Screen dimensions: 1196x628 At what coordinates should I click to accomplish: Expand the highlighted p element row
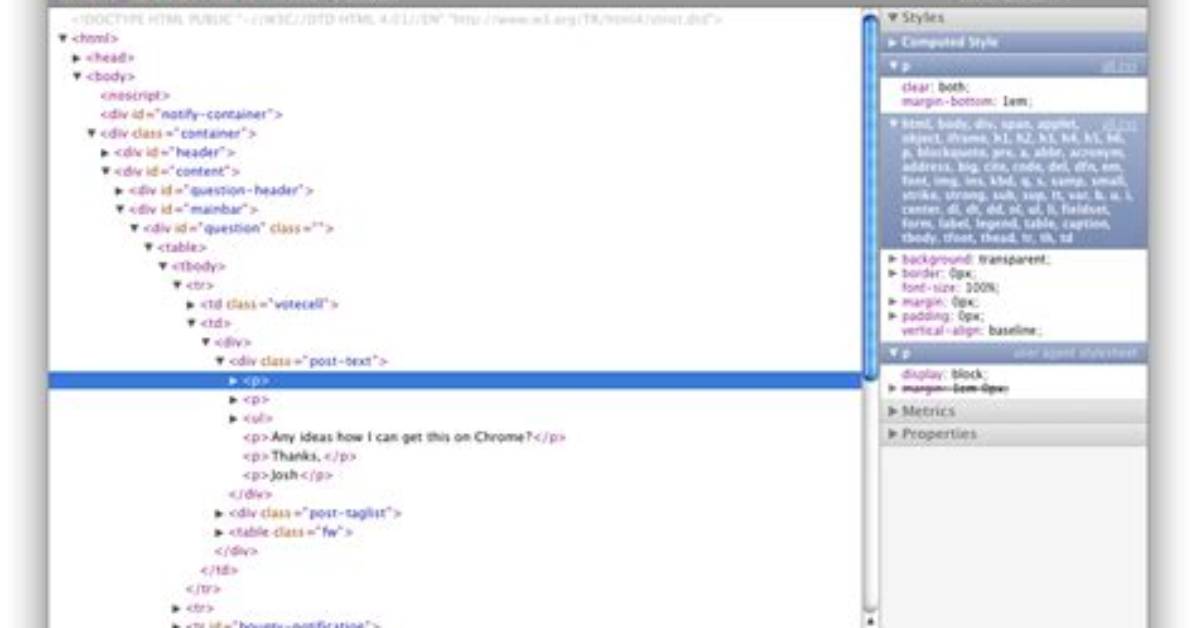coord(234,380)
